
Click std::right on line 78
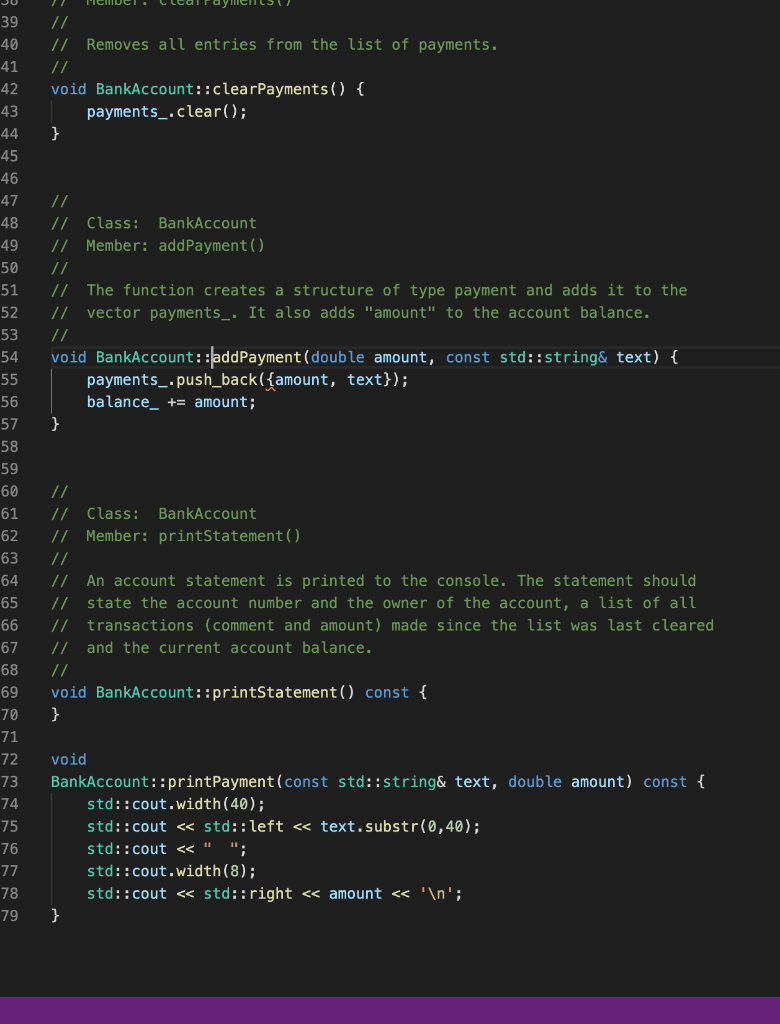point(248,893)
